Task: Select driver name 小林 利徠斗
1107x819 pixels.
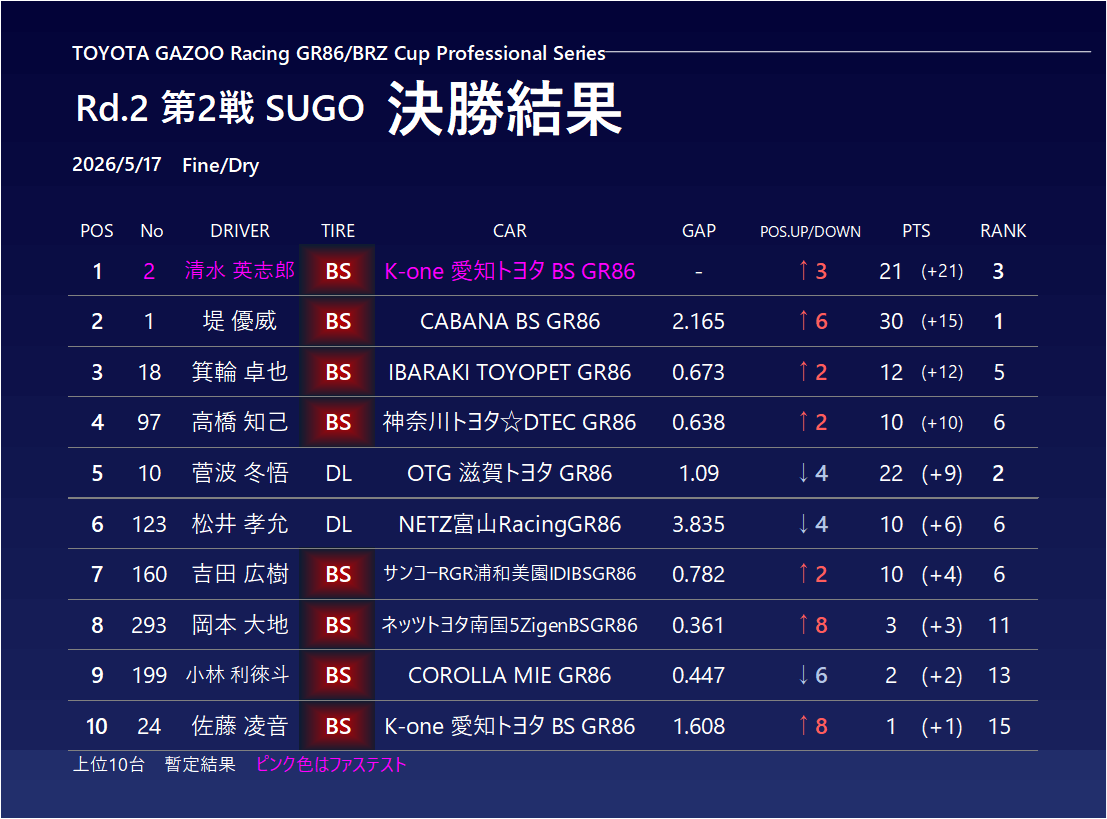Action: tap(238, 675)
